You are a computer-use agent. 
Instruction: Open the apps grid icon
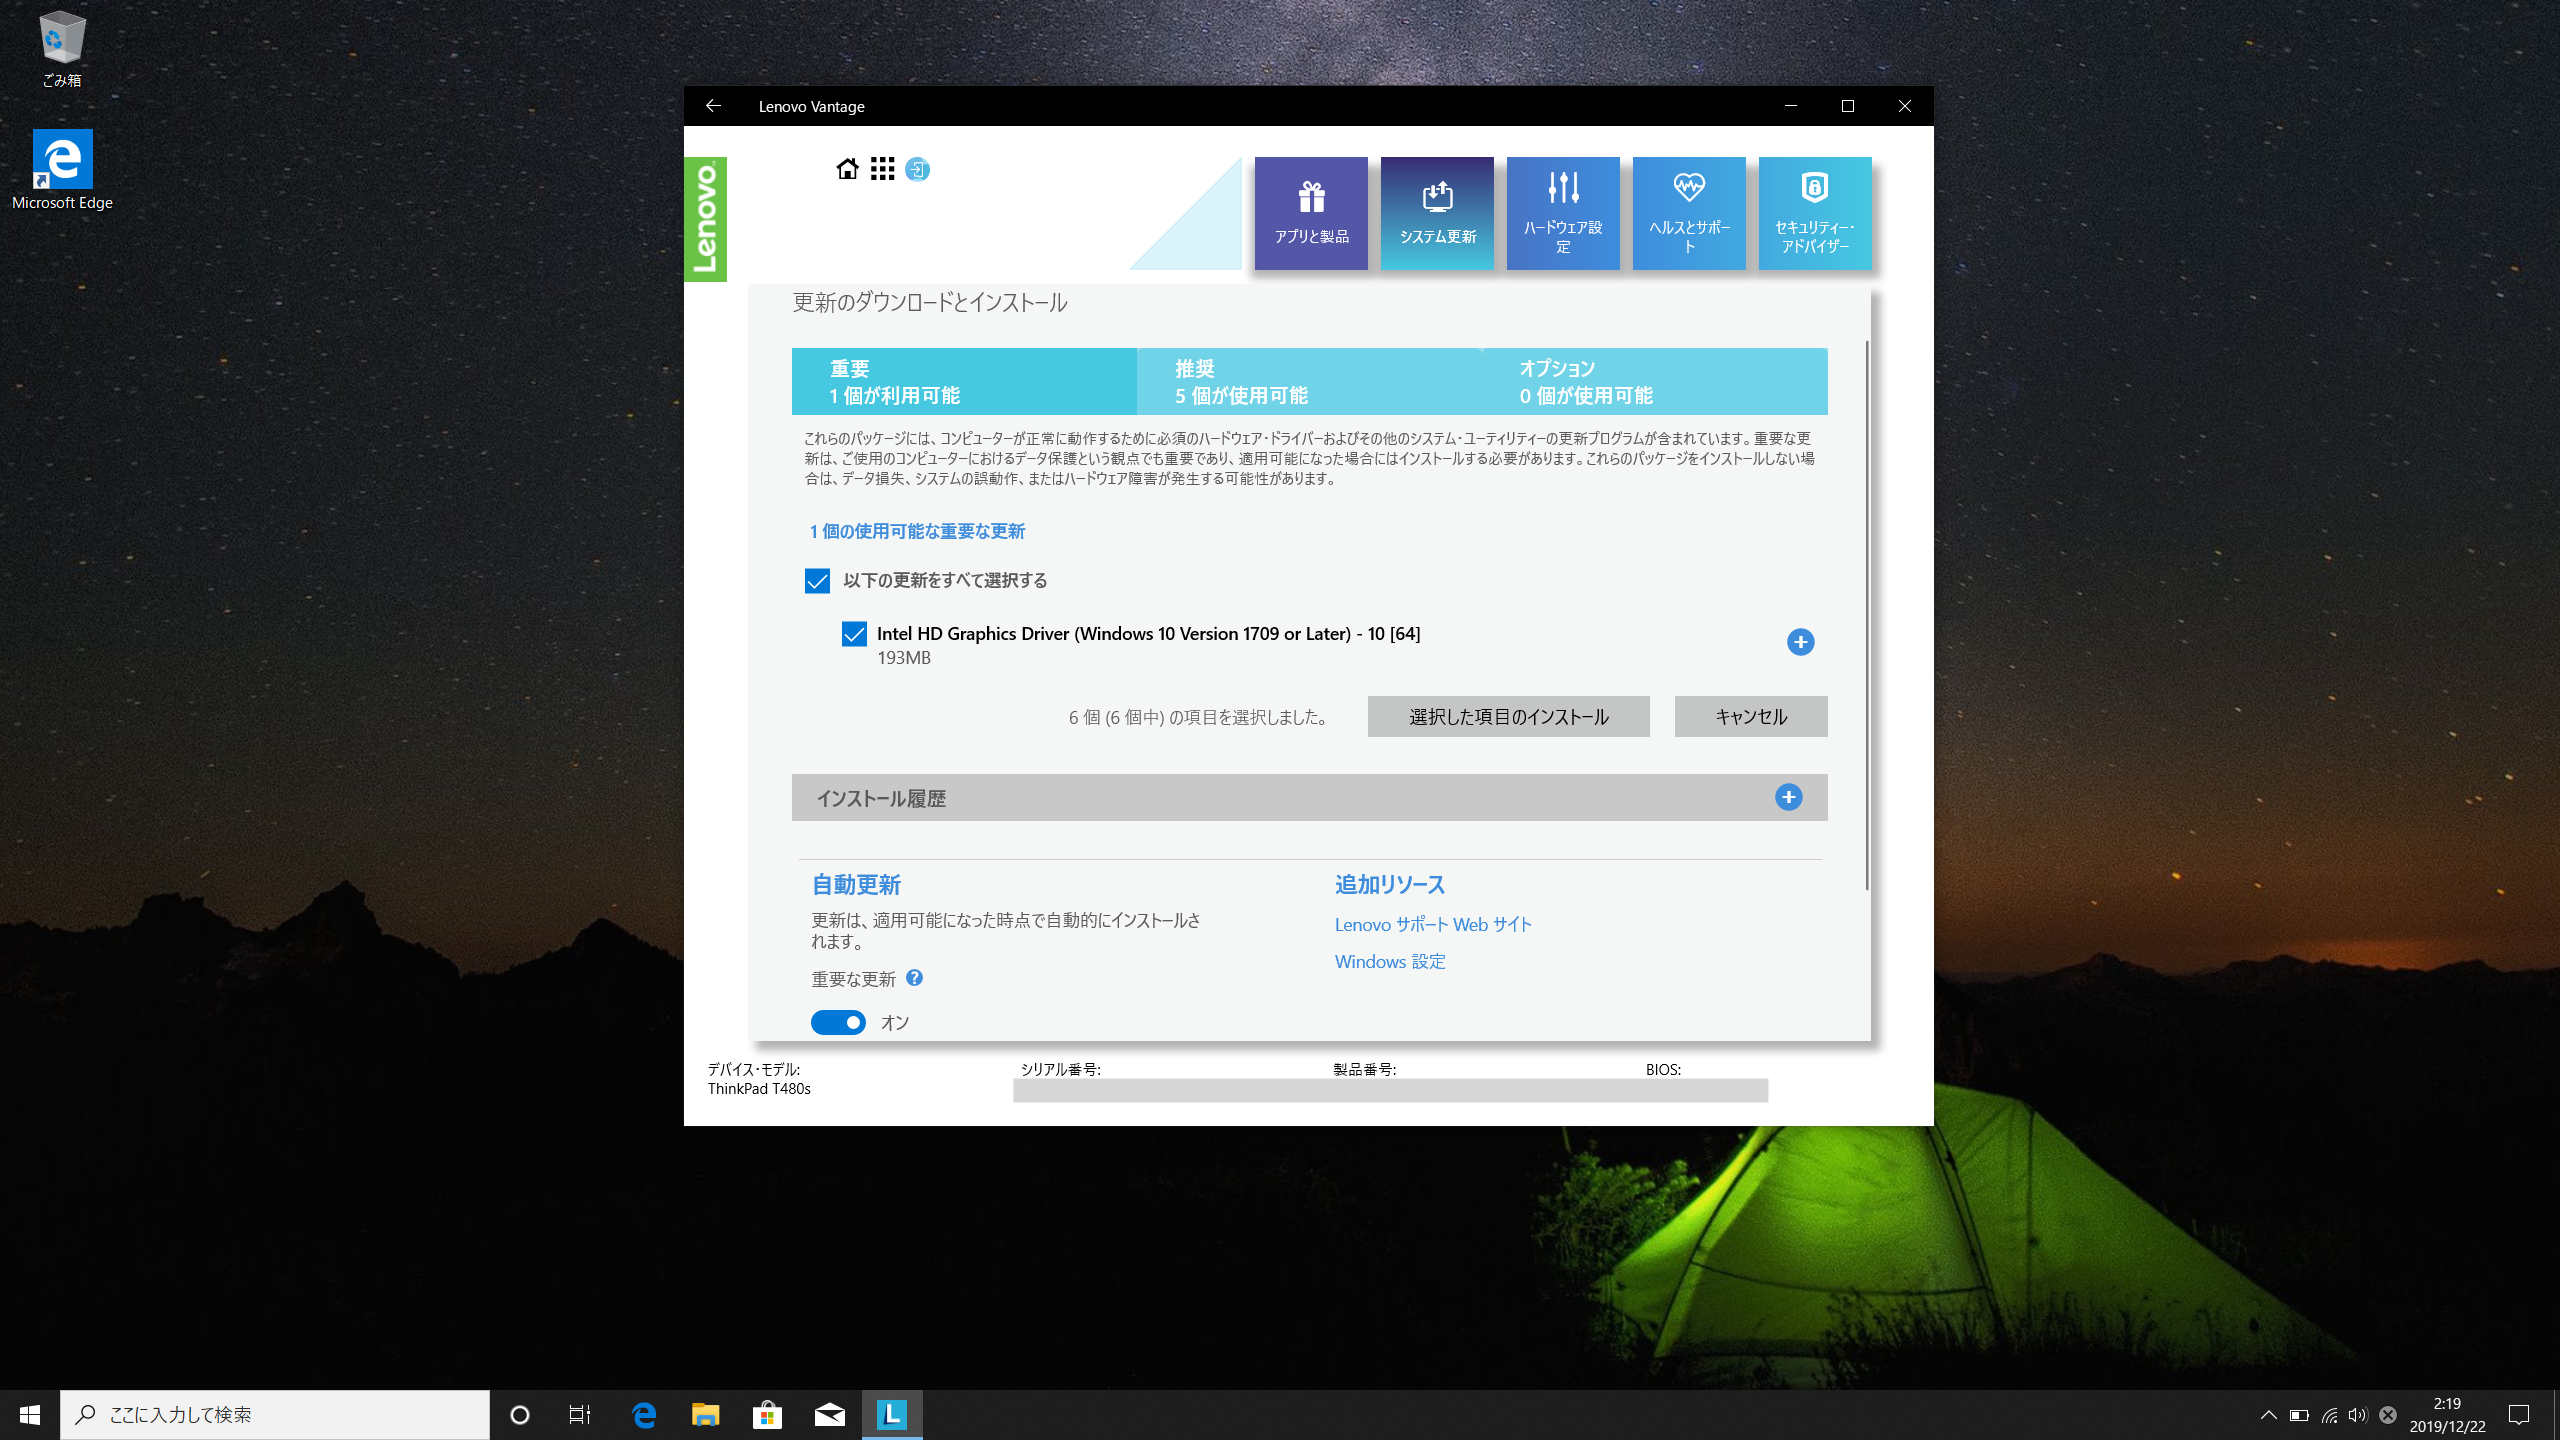(882, 169)
